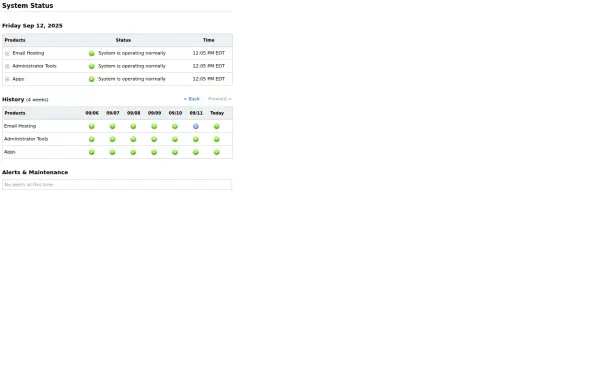Click Apps status icon for 09/06
This screenshot has width=600, height=375.
91,152
